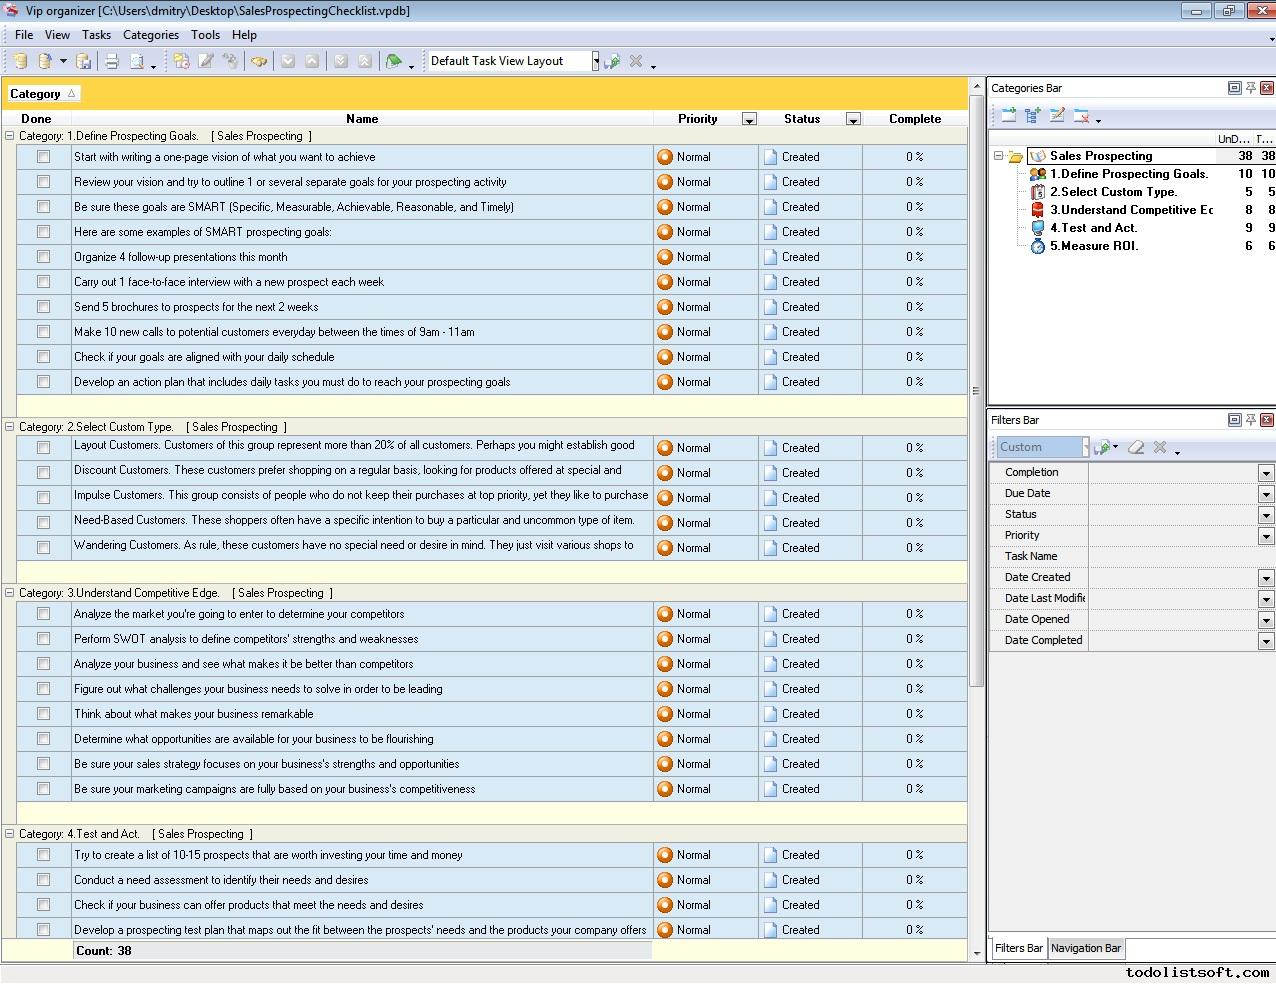The height and width of the screenshot is (984, 1276).
Task: Click the Edit Category icon in Categories Bar
Action: coord(1057,116)
